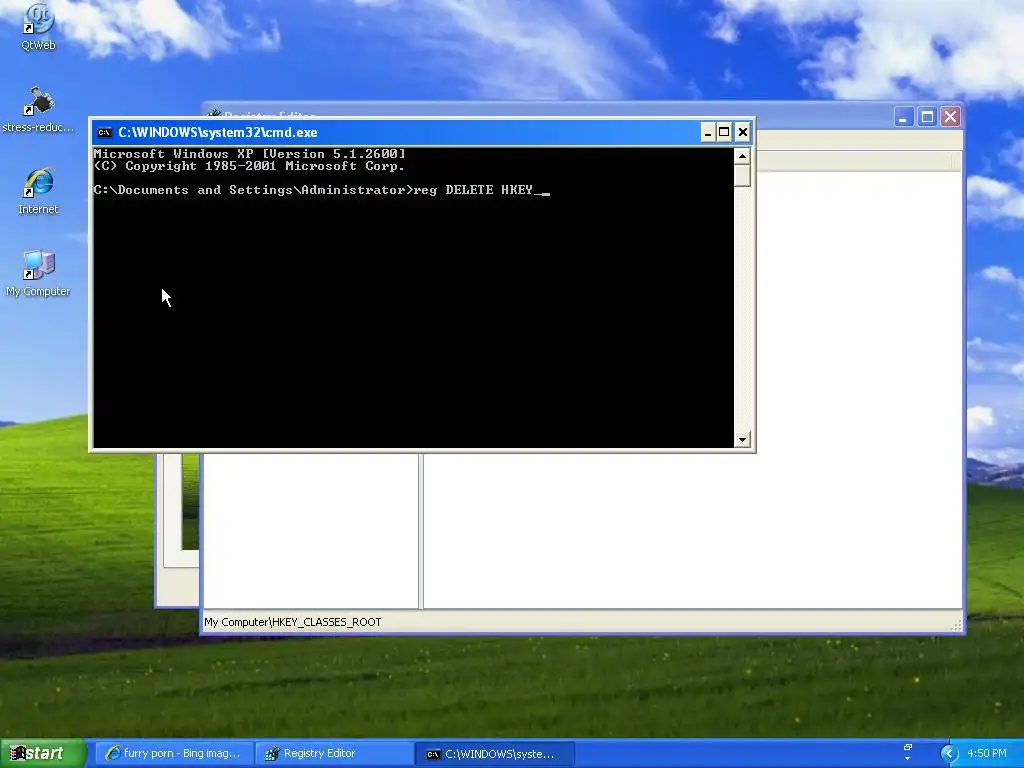
Task: Maximize the cmd.exe window
Action: click(x=724, y=133)
